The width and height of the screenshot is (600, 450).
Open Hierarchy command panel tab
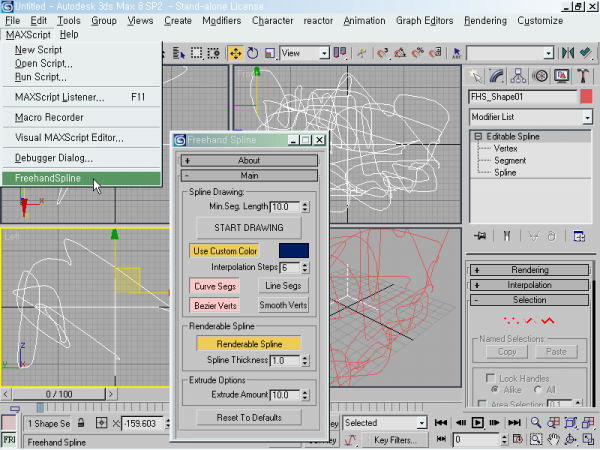tap(518, 76)
